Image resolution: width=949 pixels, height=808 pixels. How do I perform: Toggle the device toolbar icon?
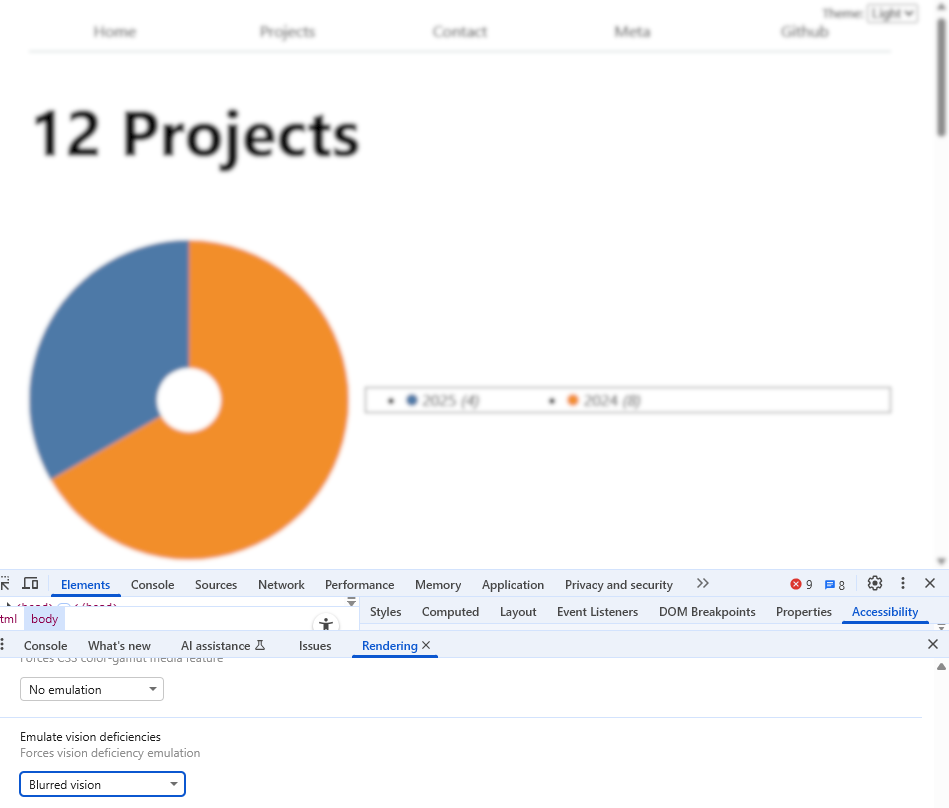point(31,584)
